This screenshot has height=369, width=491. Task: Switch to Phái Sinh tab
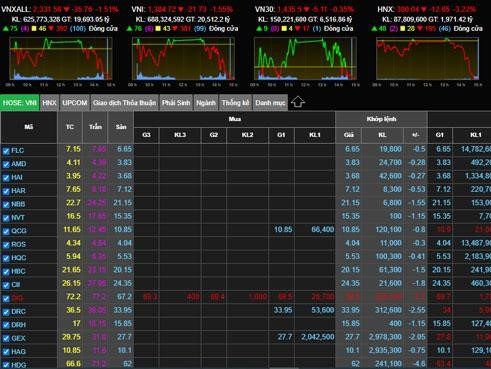click(176, 103)
